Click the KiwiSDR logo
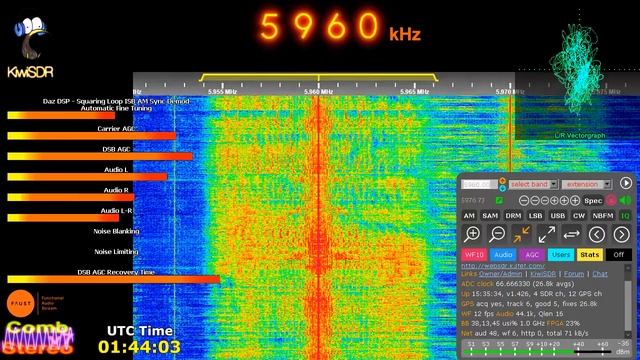 tap(31, 48)
